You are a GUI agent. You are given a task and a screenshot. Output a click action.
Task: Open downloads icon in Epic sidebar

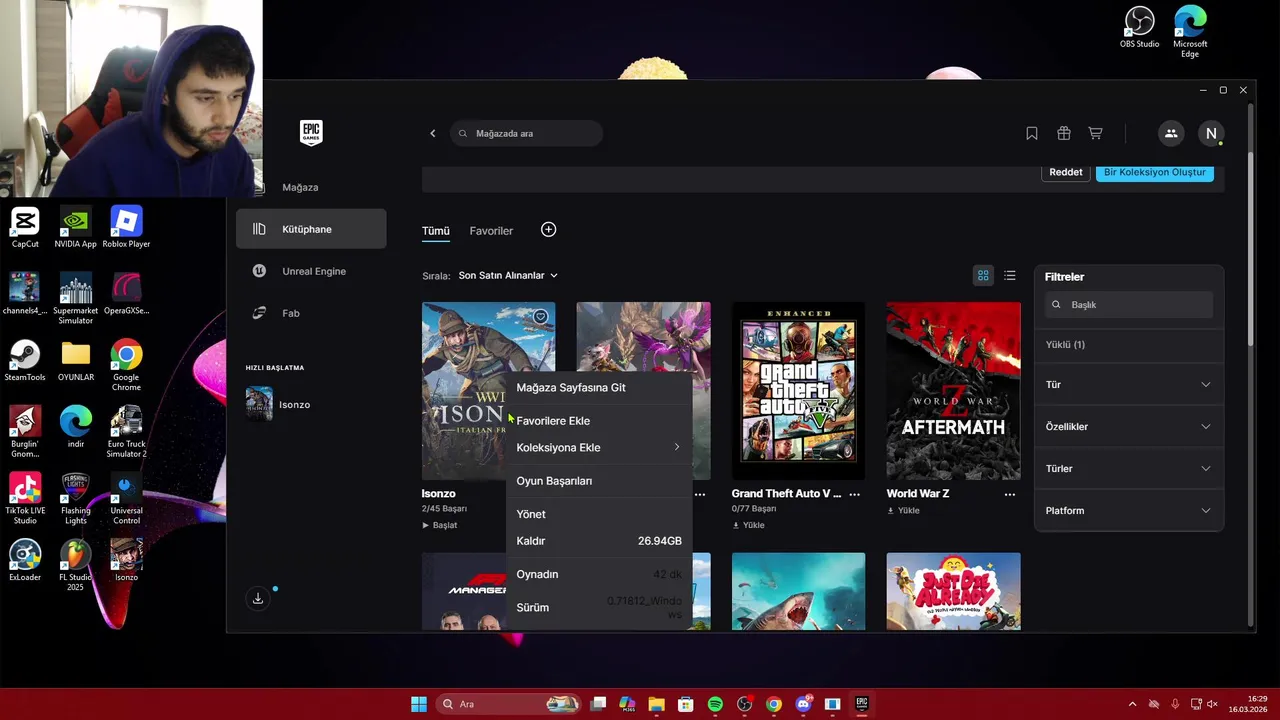pos(258,598)
